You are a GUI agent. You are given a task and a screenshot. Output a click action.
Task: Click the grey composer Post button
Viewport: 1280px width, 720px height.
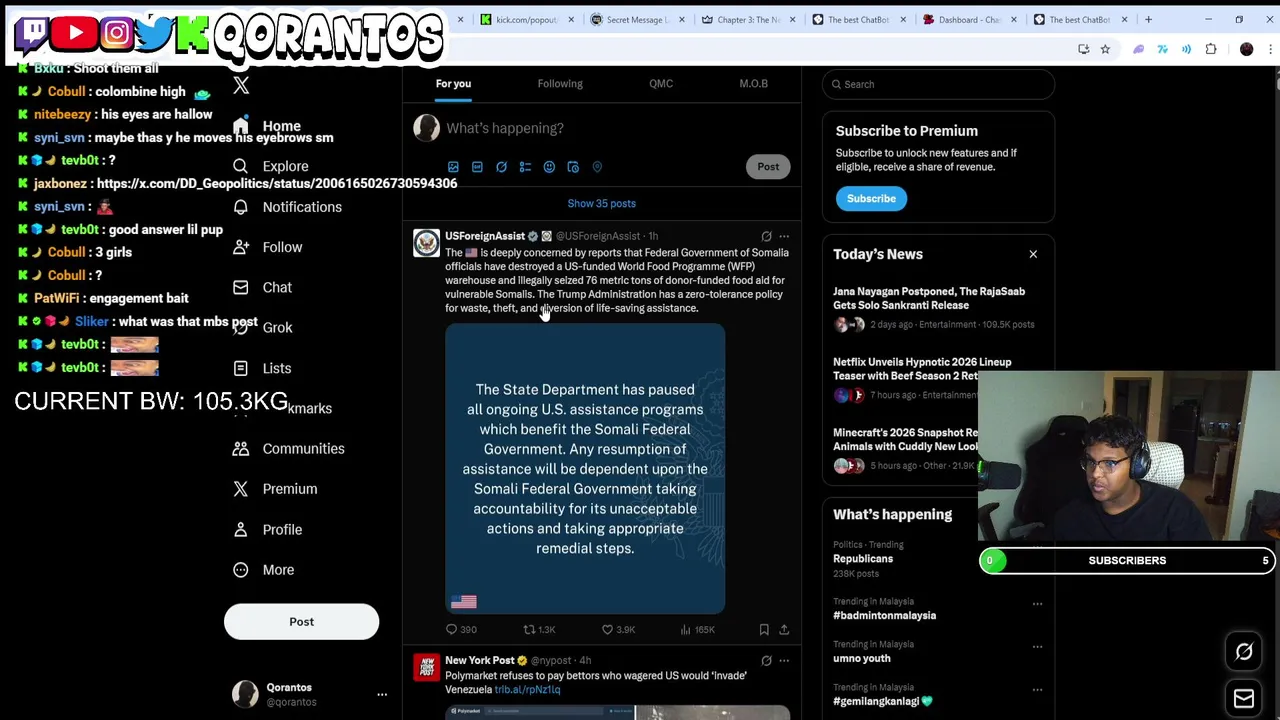coord(768,167)
